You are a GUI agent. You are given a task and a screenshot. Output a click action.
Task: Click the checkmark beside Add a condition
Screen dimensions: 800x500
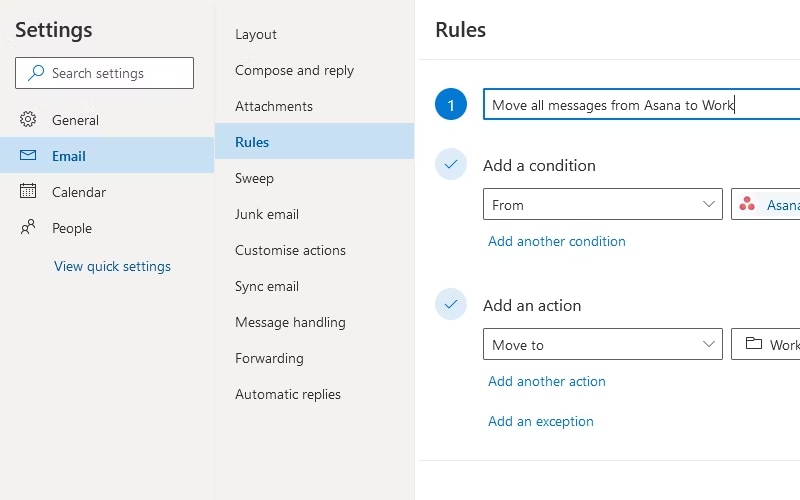451,165
